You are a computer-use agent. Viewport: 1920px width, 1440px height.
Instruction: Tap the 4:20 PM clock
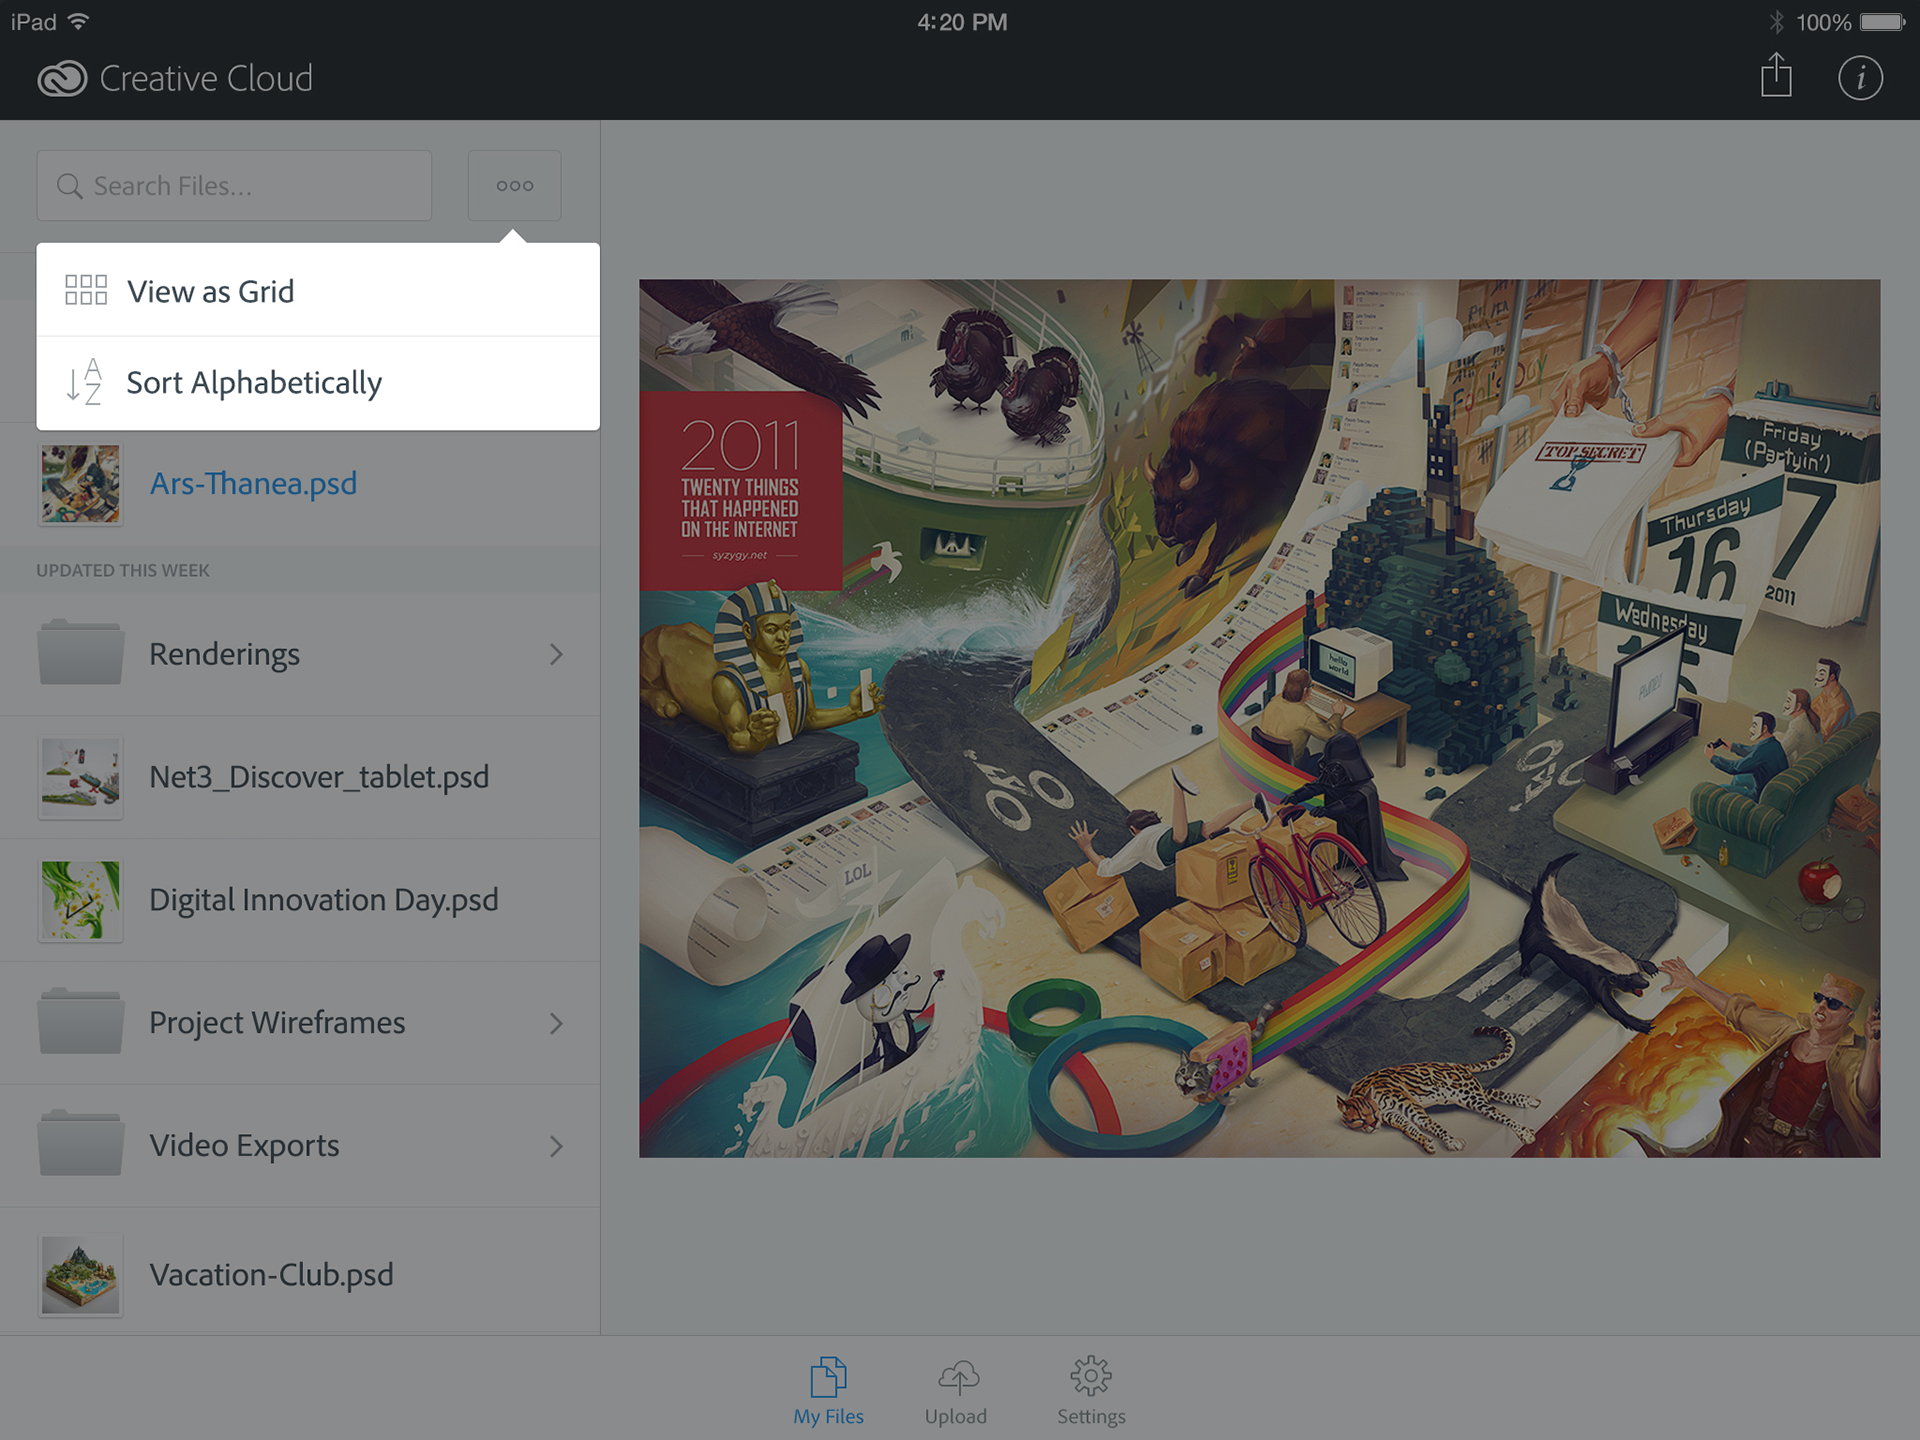pyautogui.click(x=962, y=22)
